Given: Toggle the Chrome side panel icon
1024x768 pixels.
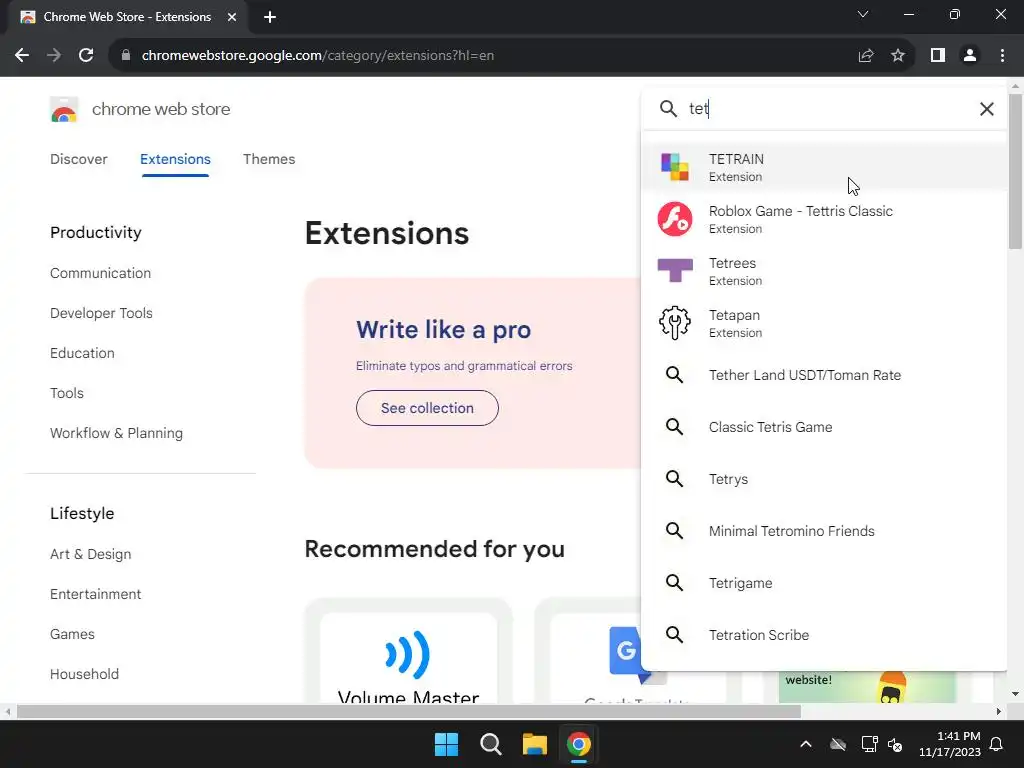Looking at the screenshot, I should tap(938, 56).
